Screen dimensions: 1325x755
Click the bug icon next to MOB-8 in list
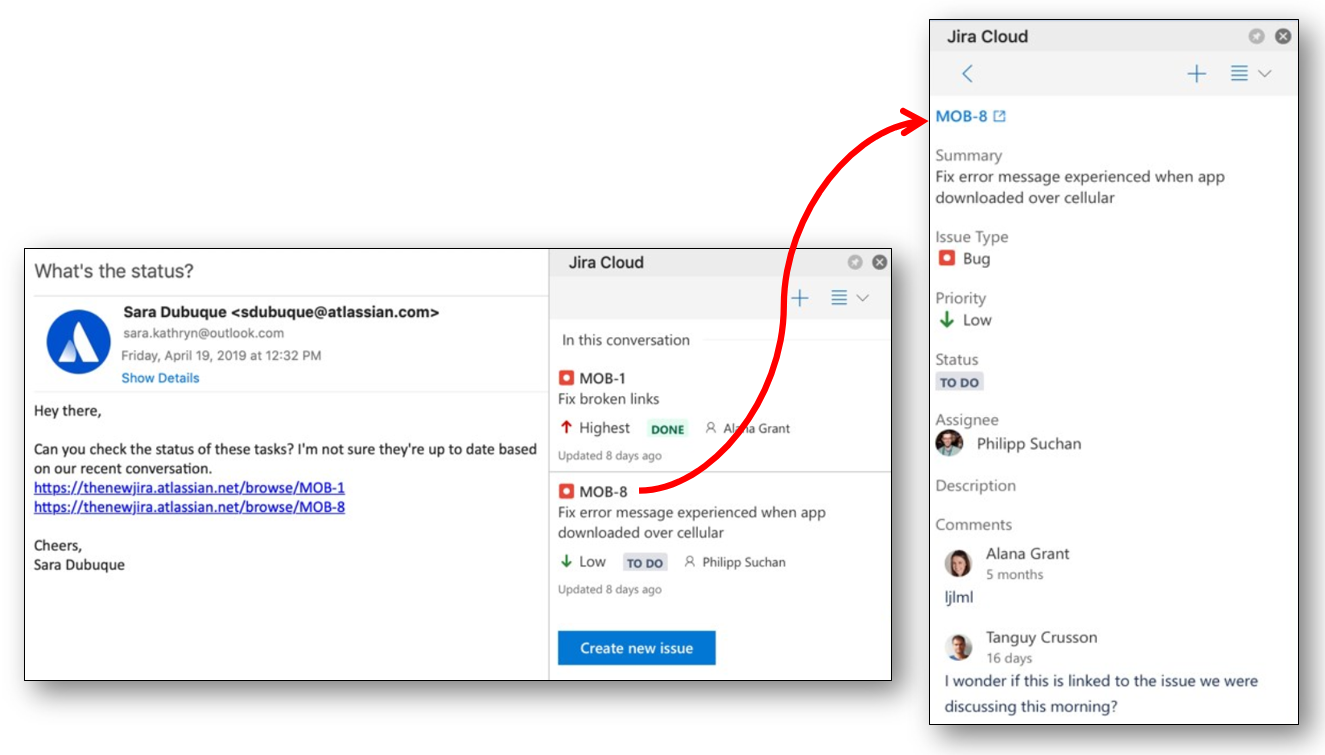tap(566, 491)
